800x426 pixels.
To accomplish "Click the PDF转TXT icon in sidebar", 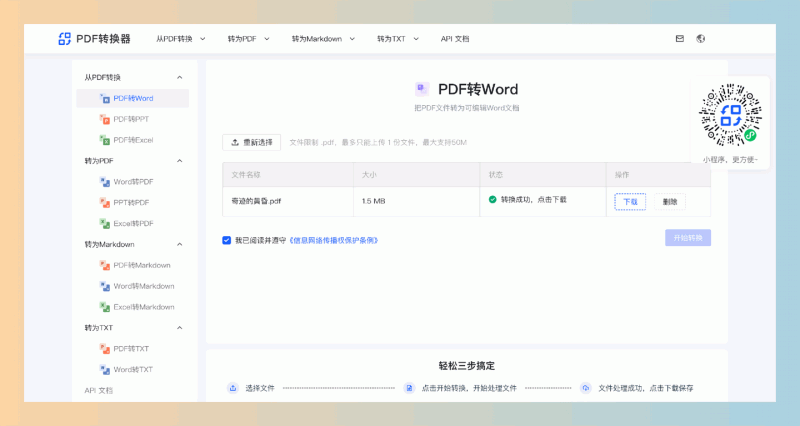I will click(x=105, y=349).
